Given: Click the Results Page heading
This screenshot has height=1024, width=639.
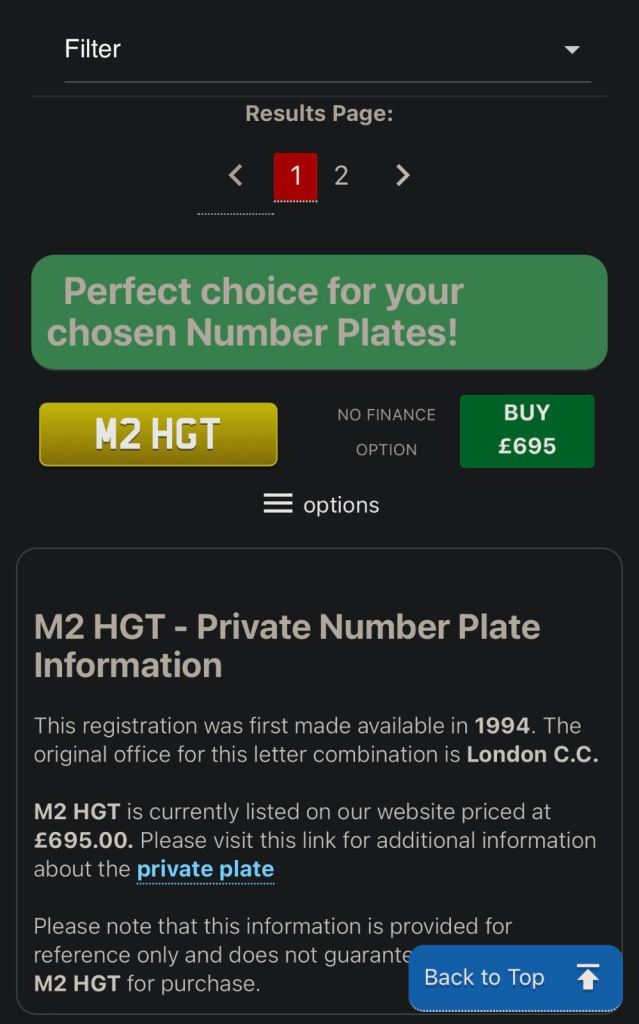Looking at the screenshot, I should [x=320, y=113].
